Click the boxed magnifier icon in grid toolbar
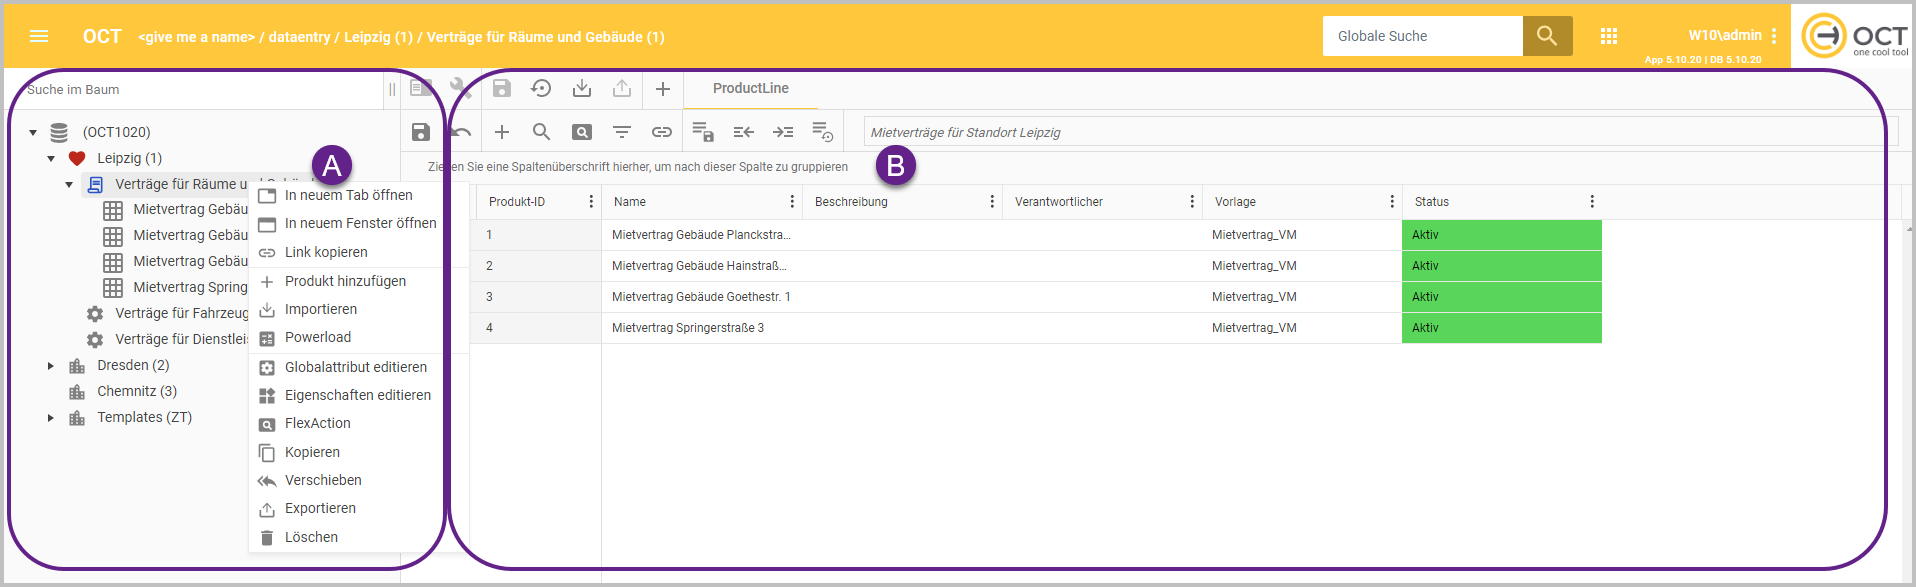This screenshot has height=587, width=1916. (x=581, y=132)
